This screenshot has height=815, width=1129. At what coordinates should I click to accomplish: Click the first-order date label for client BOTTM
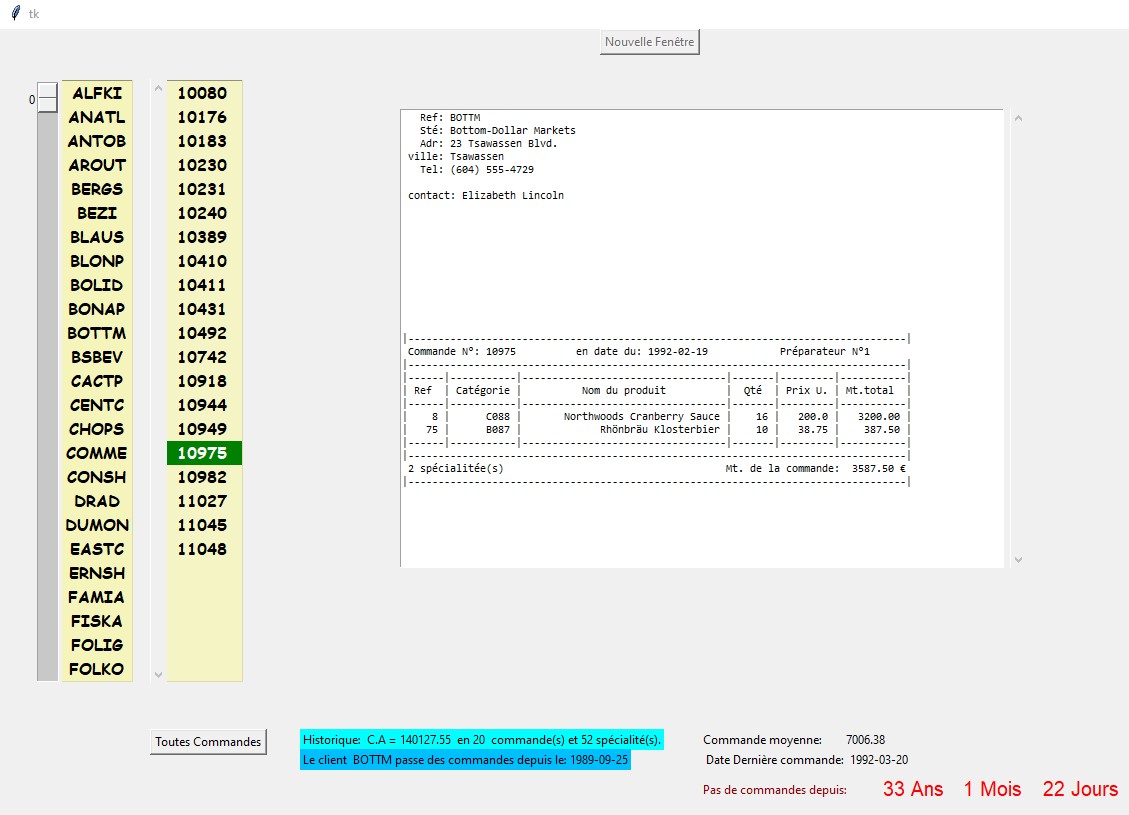(x=465, y=760)
